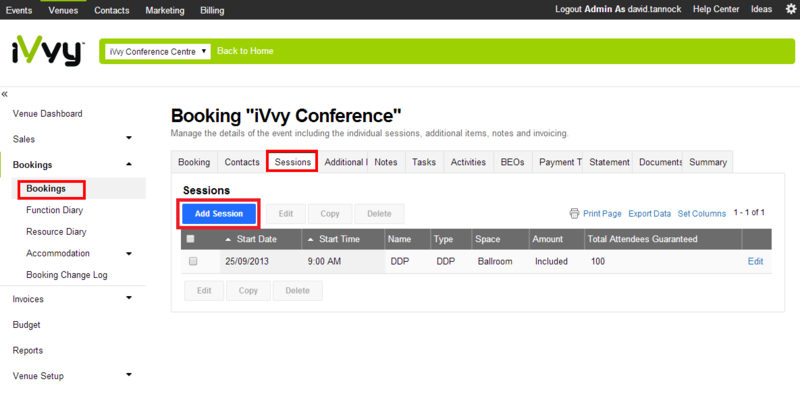
Task: Click the iVvy logo
Action: [47, 51]
